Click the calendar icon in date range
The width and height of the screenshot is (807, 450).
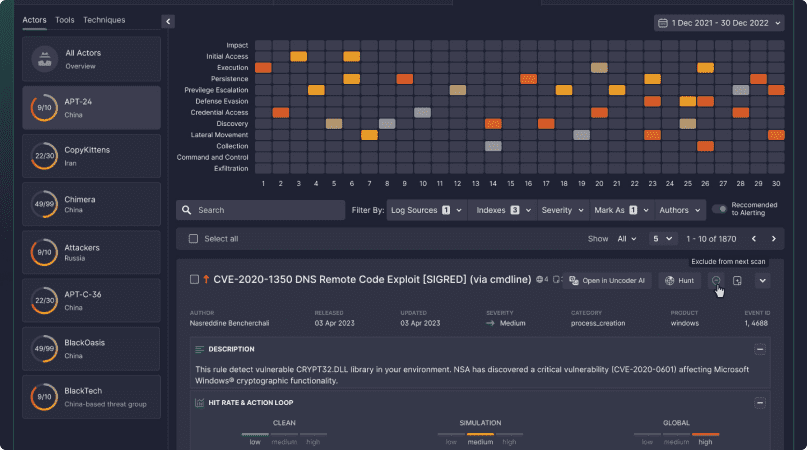pyautogui.click(x=663, y=22)
